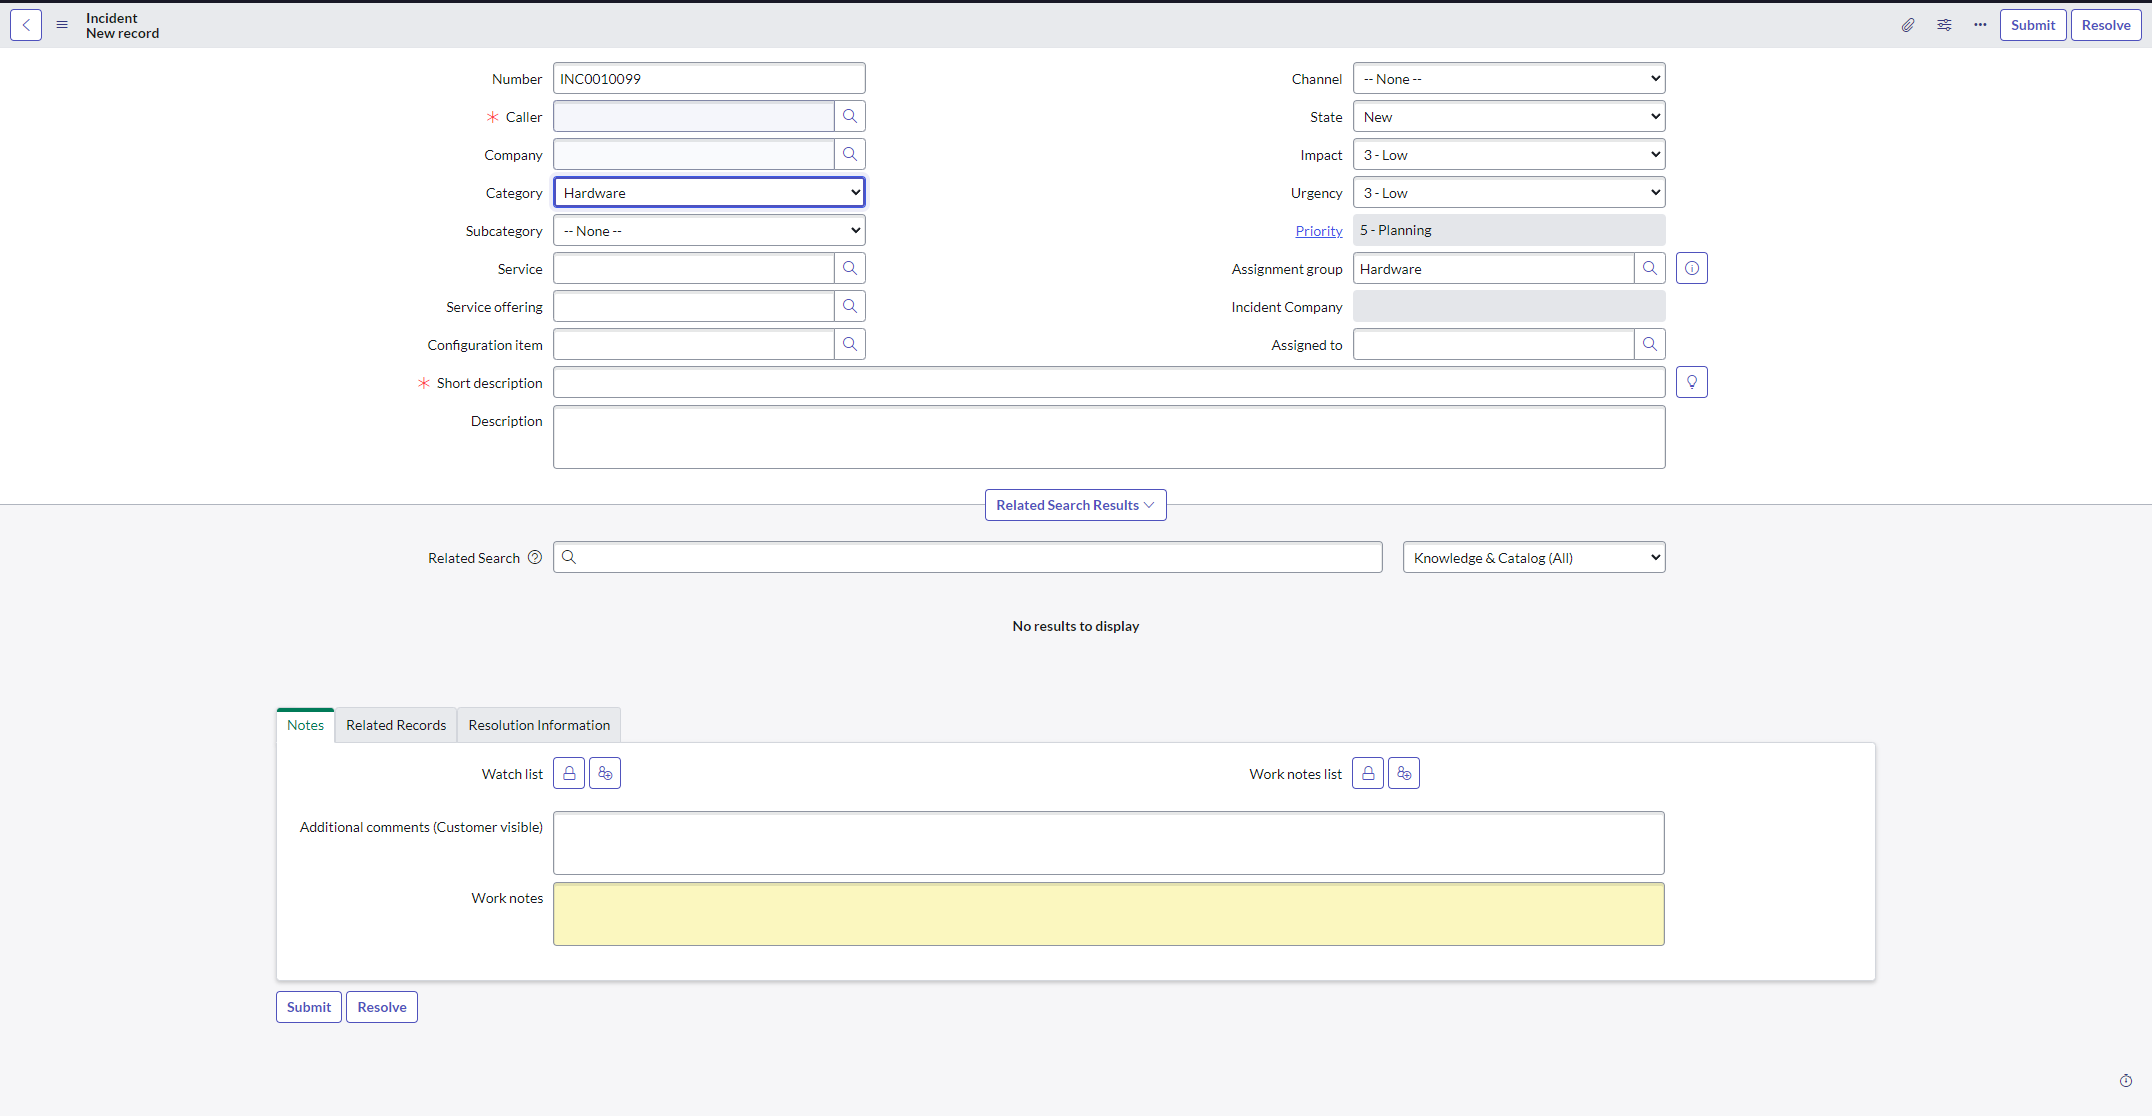Type in the Work notes field
This screenshot has width=2152, height=1116.
point(1108,913)
